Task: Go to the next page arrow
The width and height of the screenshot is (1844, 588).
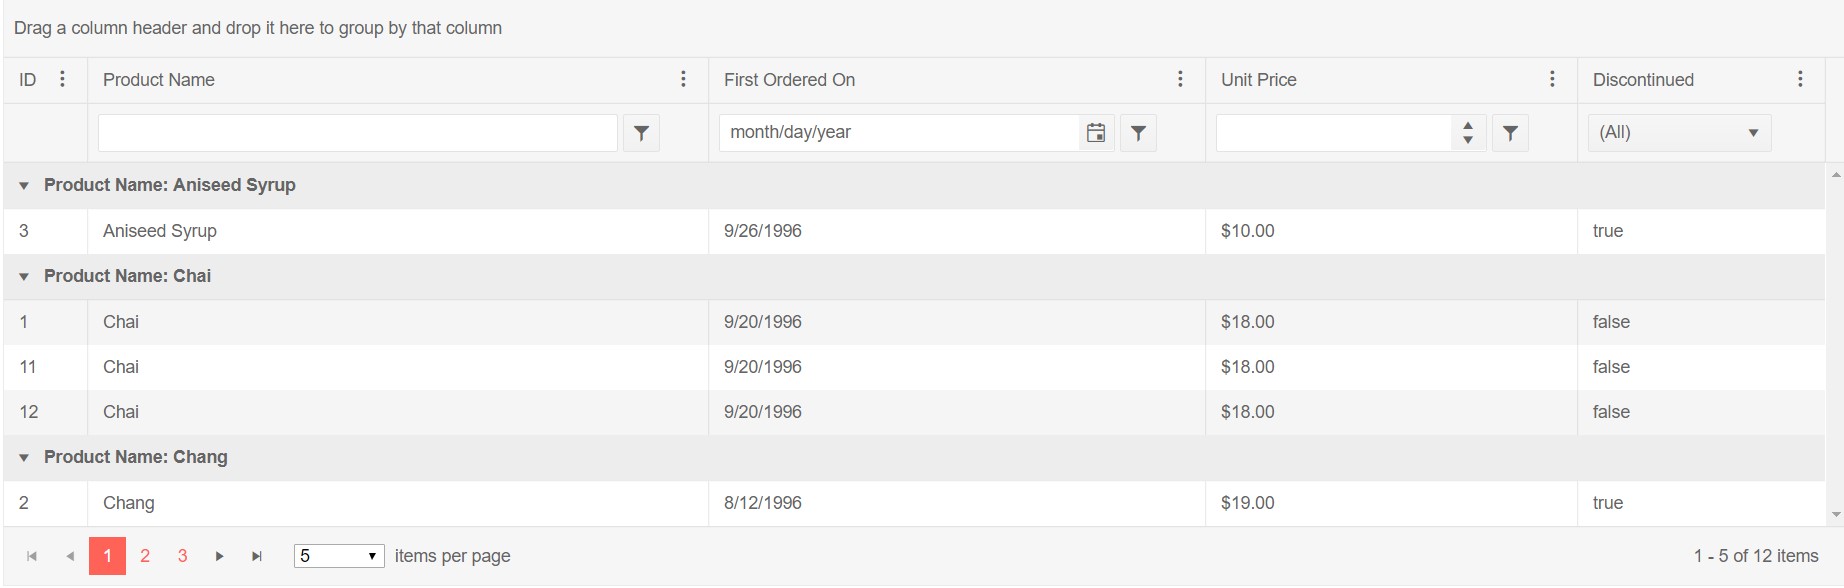Action: 219,556
